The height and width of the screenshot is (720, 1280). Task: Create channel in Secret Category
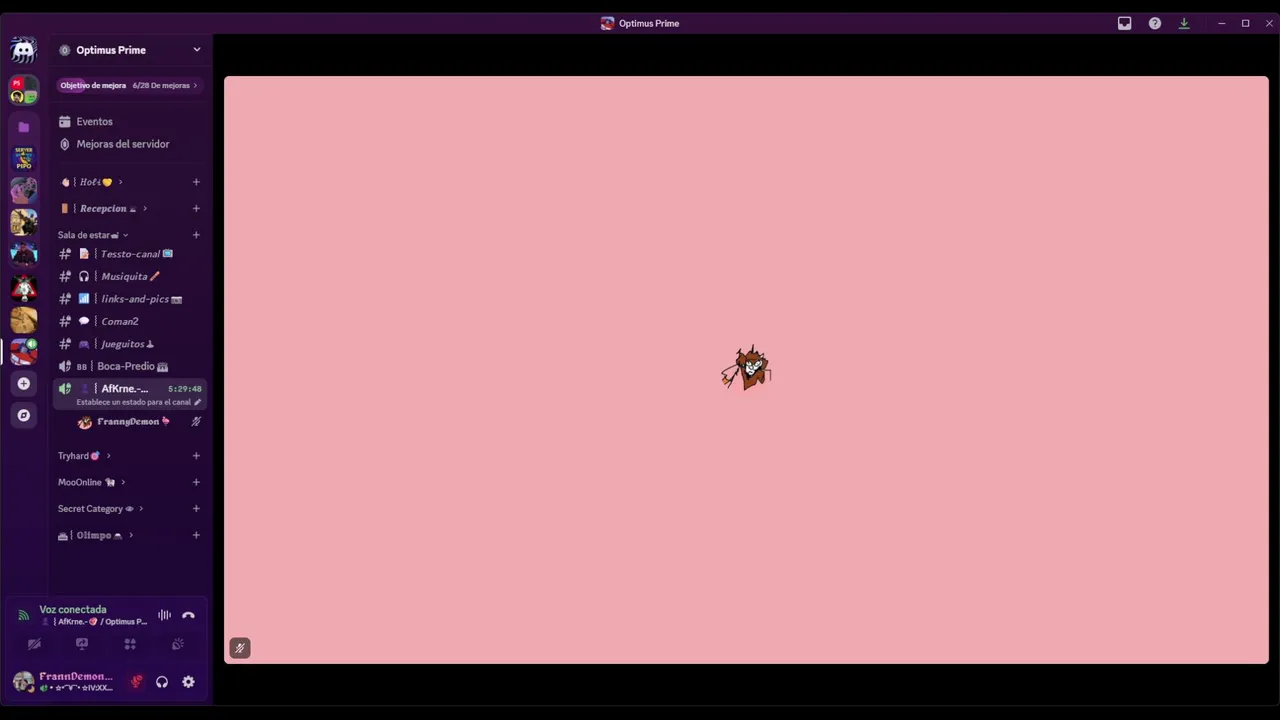click(196, 509)
